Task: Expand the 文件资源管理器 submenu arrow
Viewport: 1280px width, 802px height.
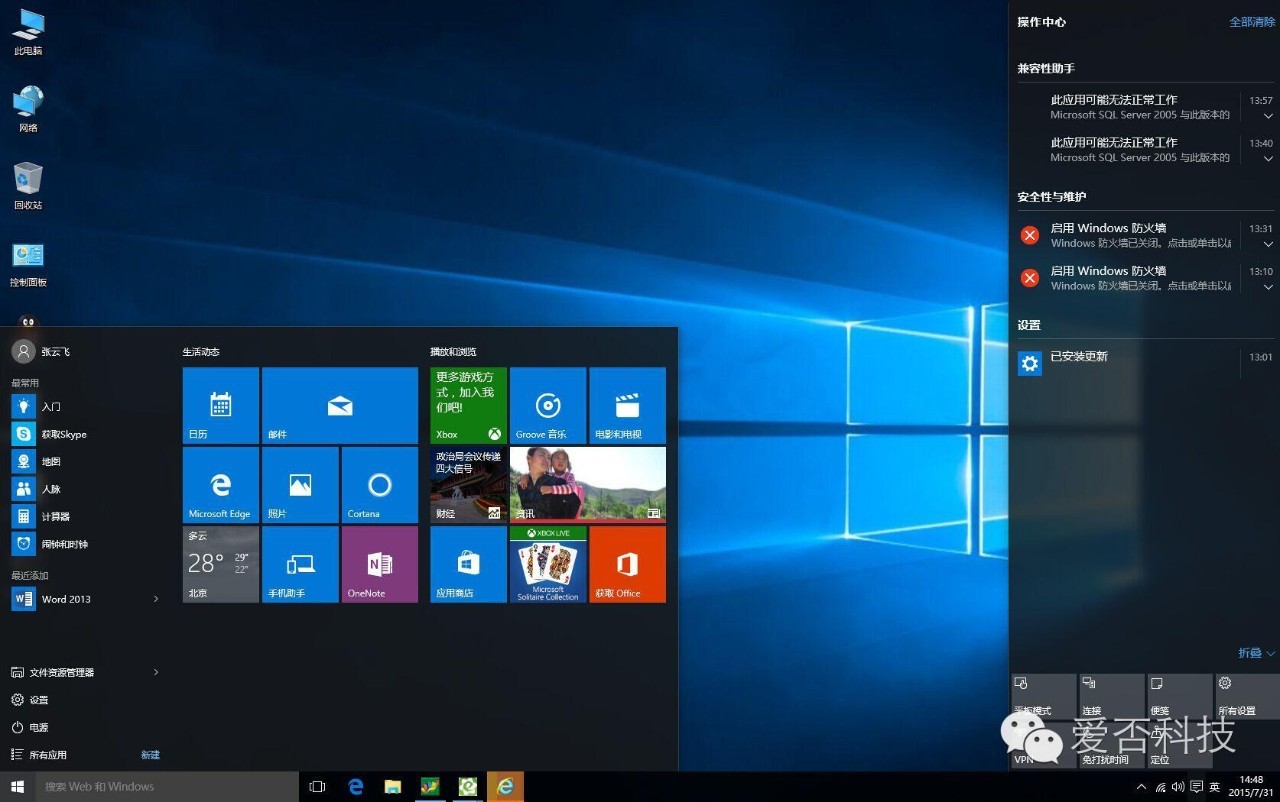Action: 156,673
